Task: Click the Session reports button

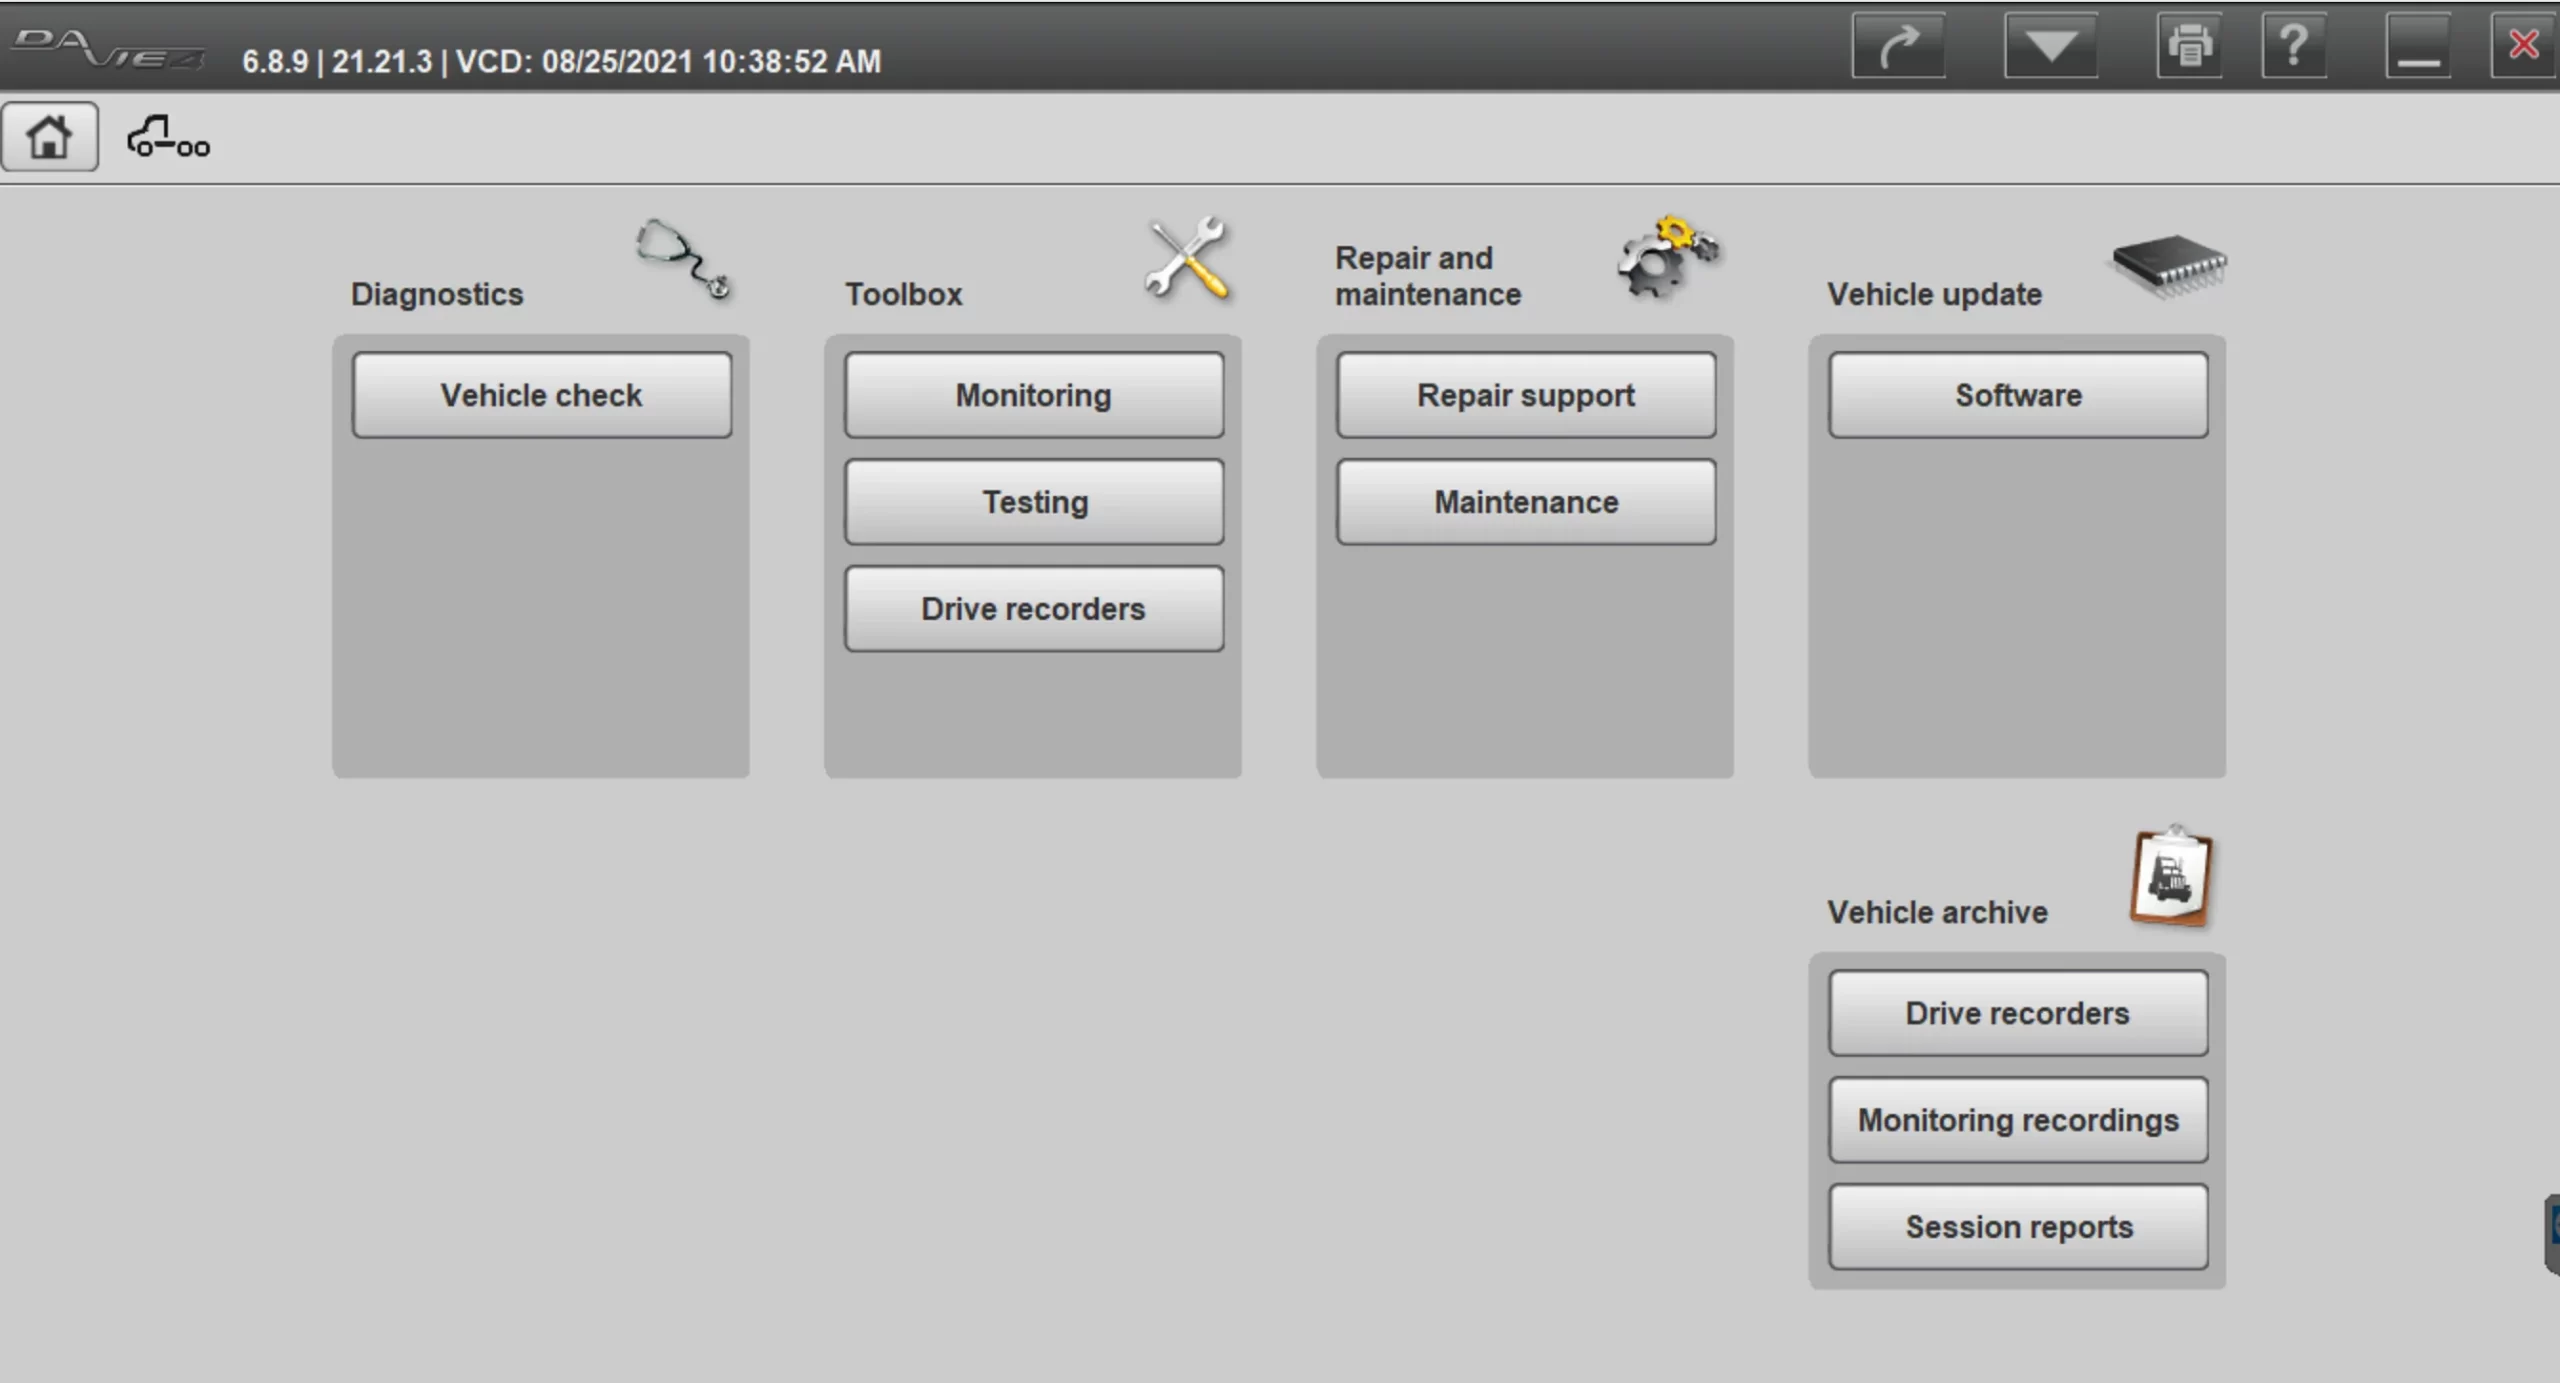Action: tap(2017, 1227)
